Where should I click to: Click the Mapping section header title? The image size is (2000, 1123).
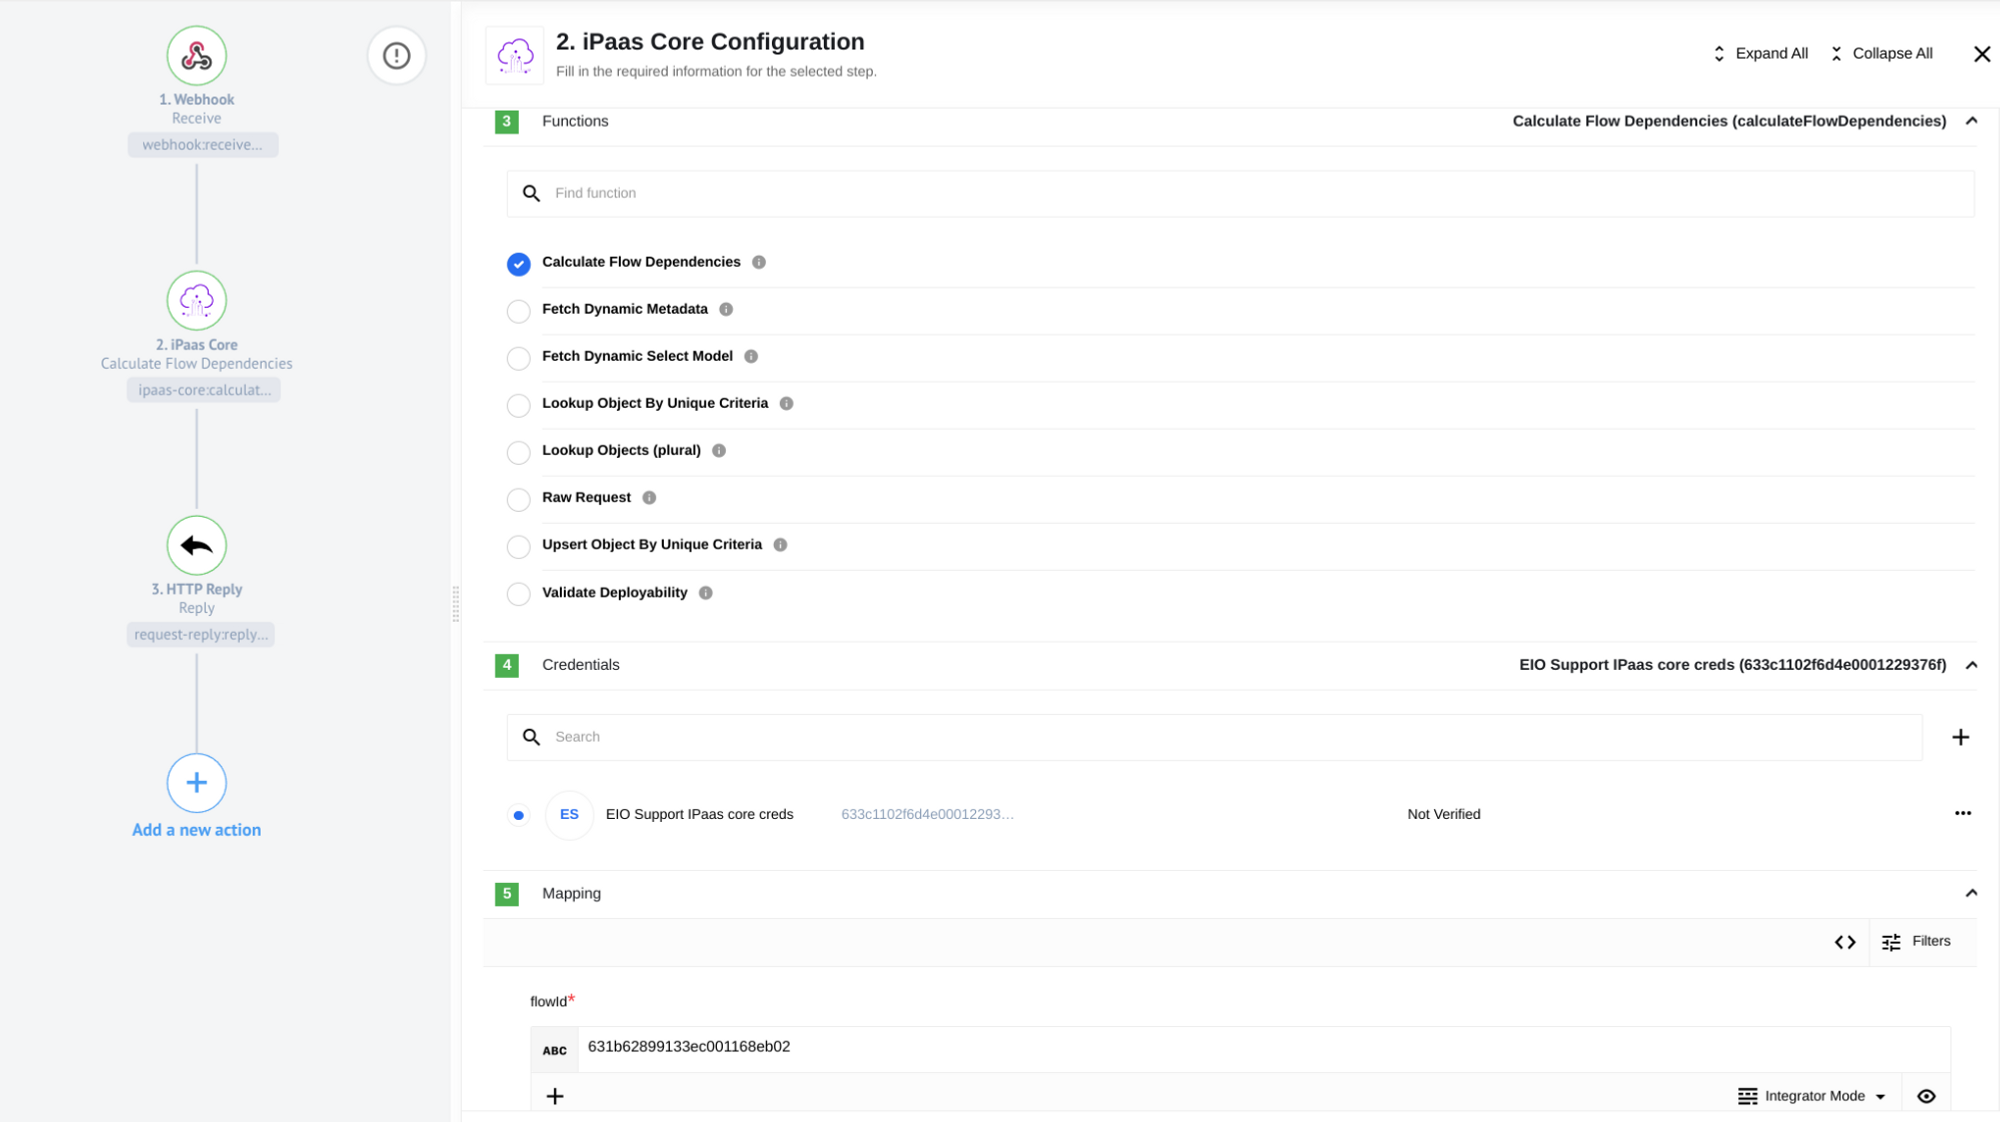[x=571, y=894]
